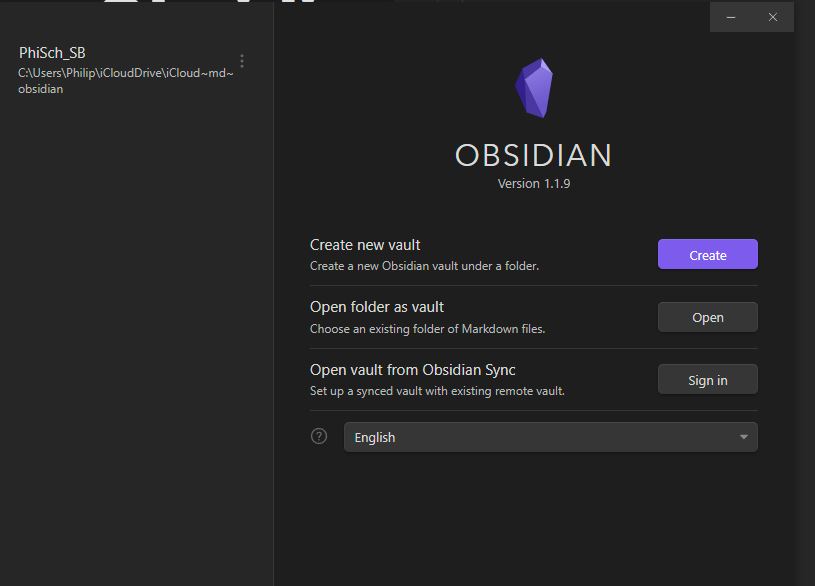This screenshot has width=815, height=586.
Task: Click the vault path C:\Users\Philip\iCloudDrive
Action: 125,81
